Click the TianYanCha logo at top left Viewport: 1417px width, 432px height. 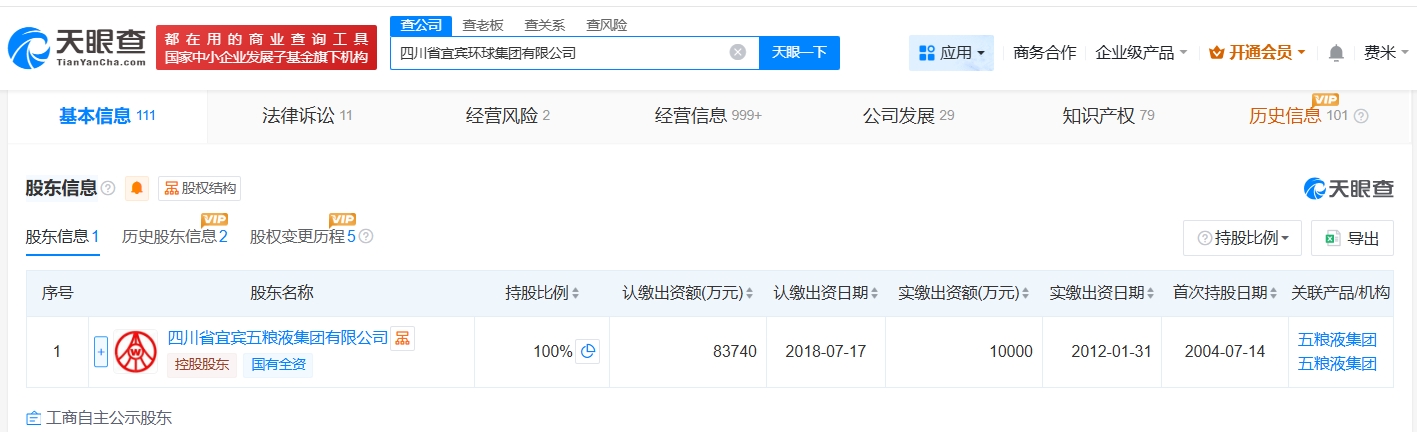[x=76, y=47]
